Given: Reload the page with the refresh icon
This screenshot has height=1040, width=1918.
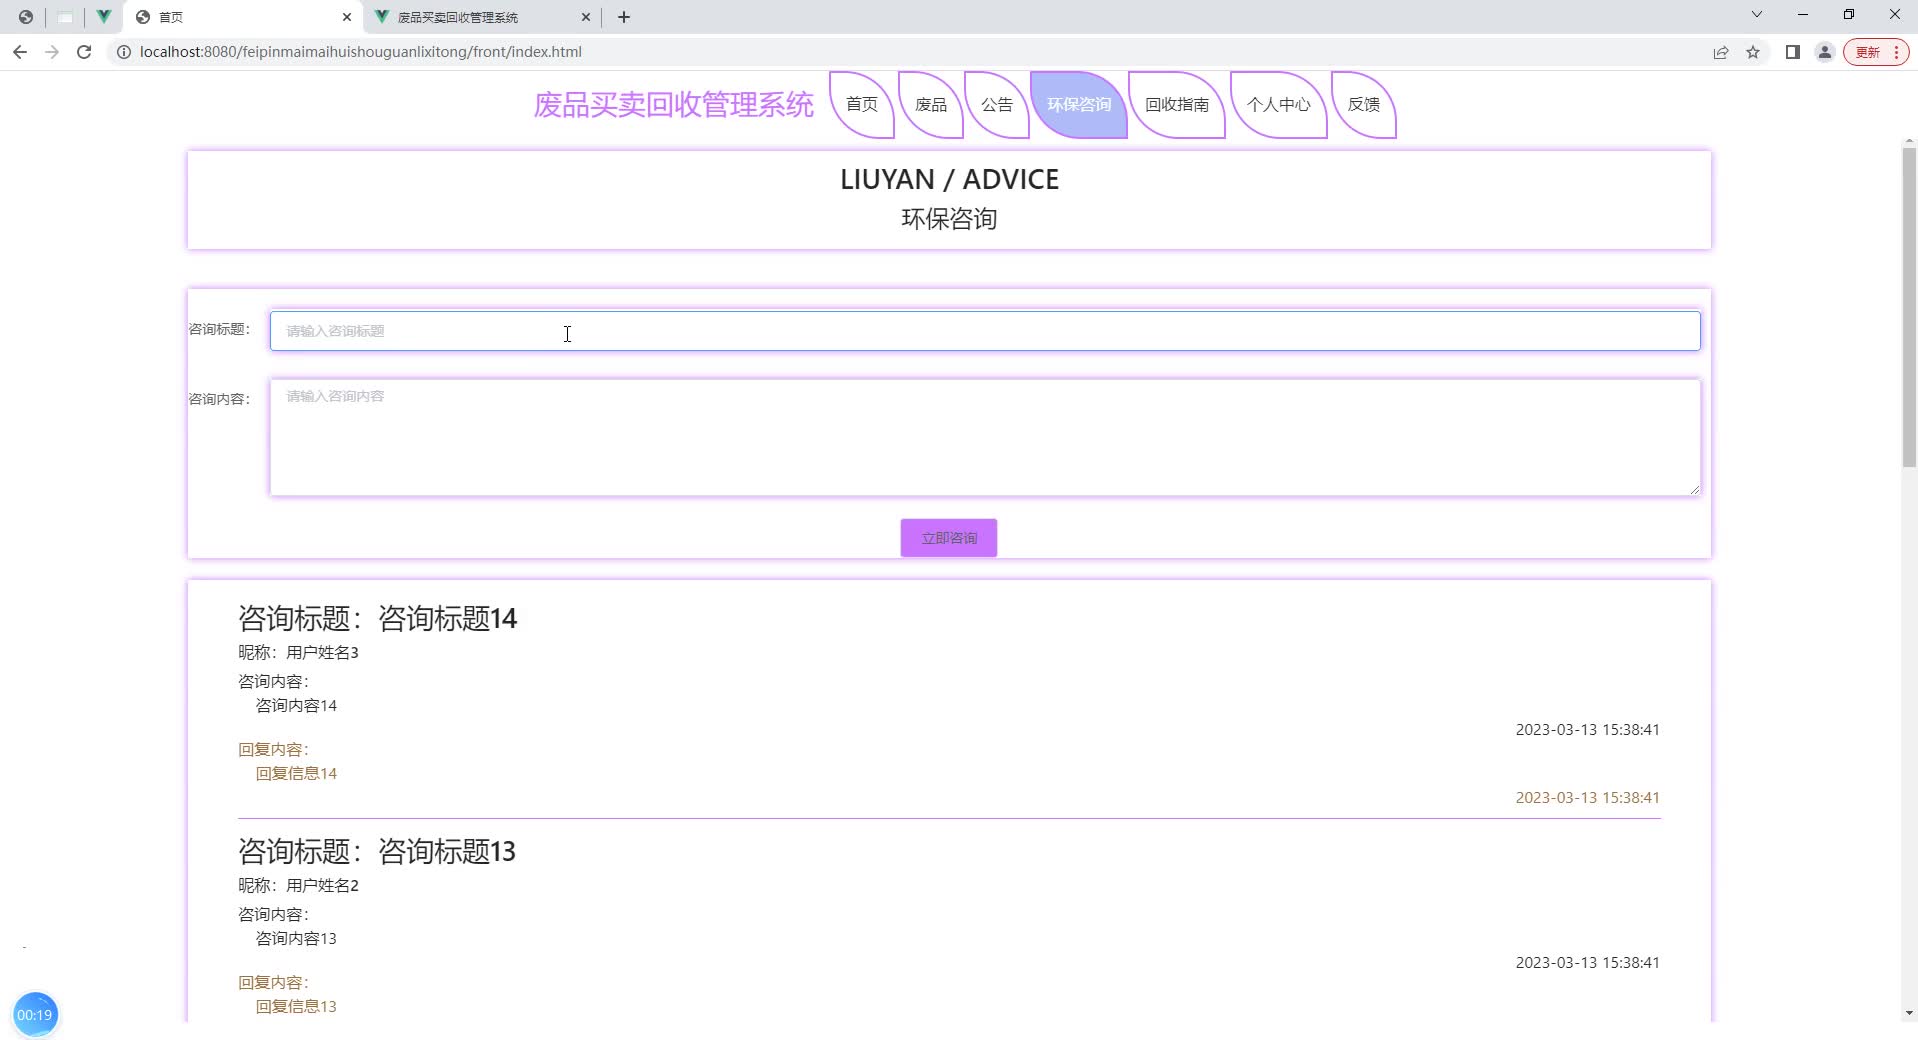Looking at the screenshot, I should pyautogui.click(x=84, y=51).
